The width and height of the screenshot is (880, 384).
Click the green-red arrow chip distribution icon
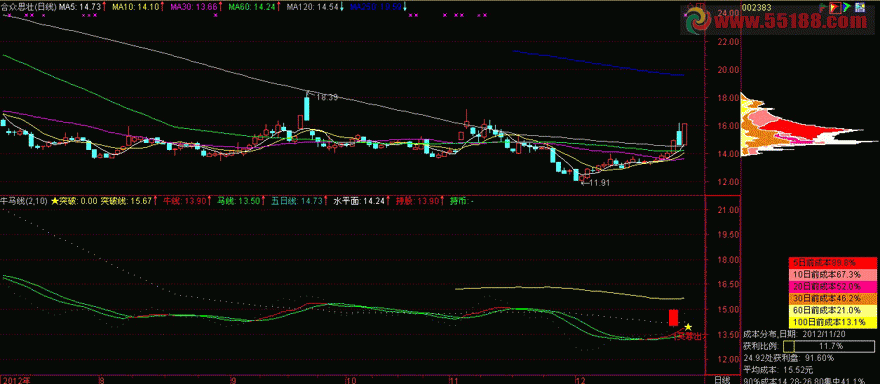[823, 8]
